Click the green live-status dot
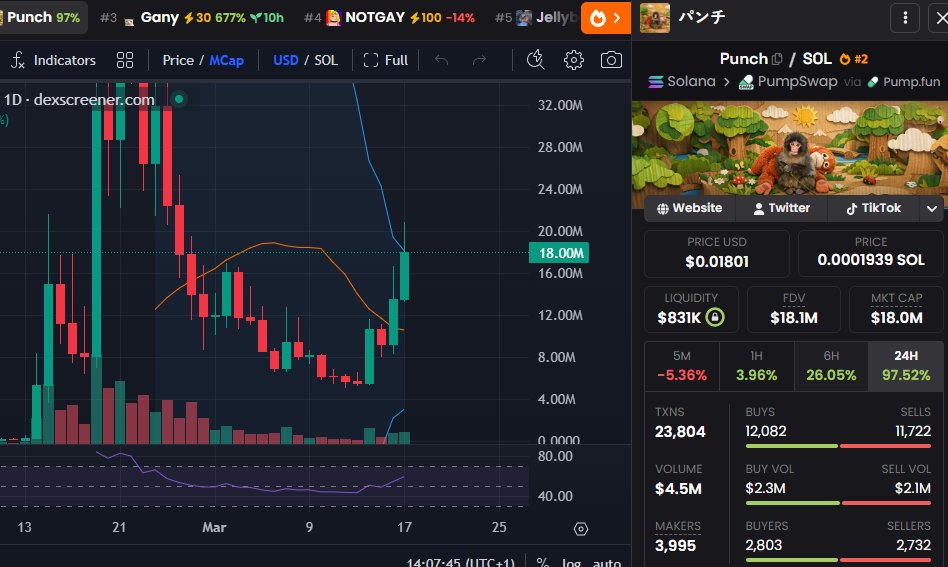Image resolution: width=948 pixels, height=567 pixels. pyautogui.click(x=179, y=99)
